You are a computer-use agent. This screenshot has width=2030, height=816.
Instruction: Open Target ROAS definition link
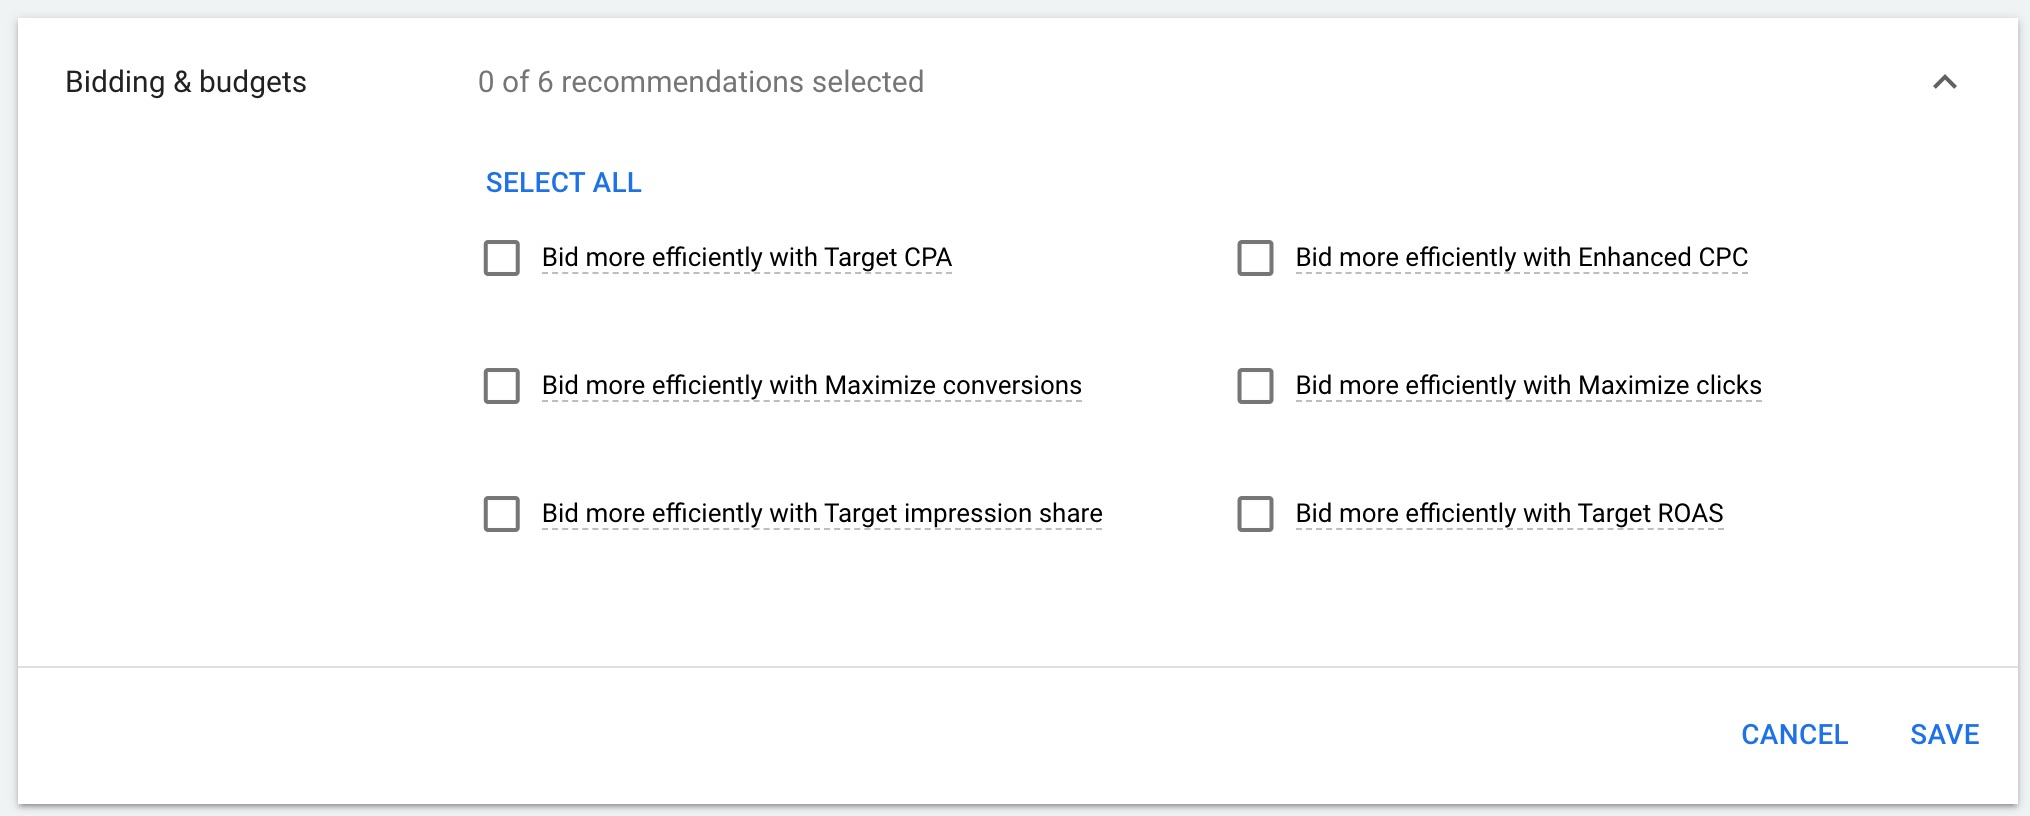point(1509,514)
